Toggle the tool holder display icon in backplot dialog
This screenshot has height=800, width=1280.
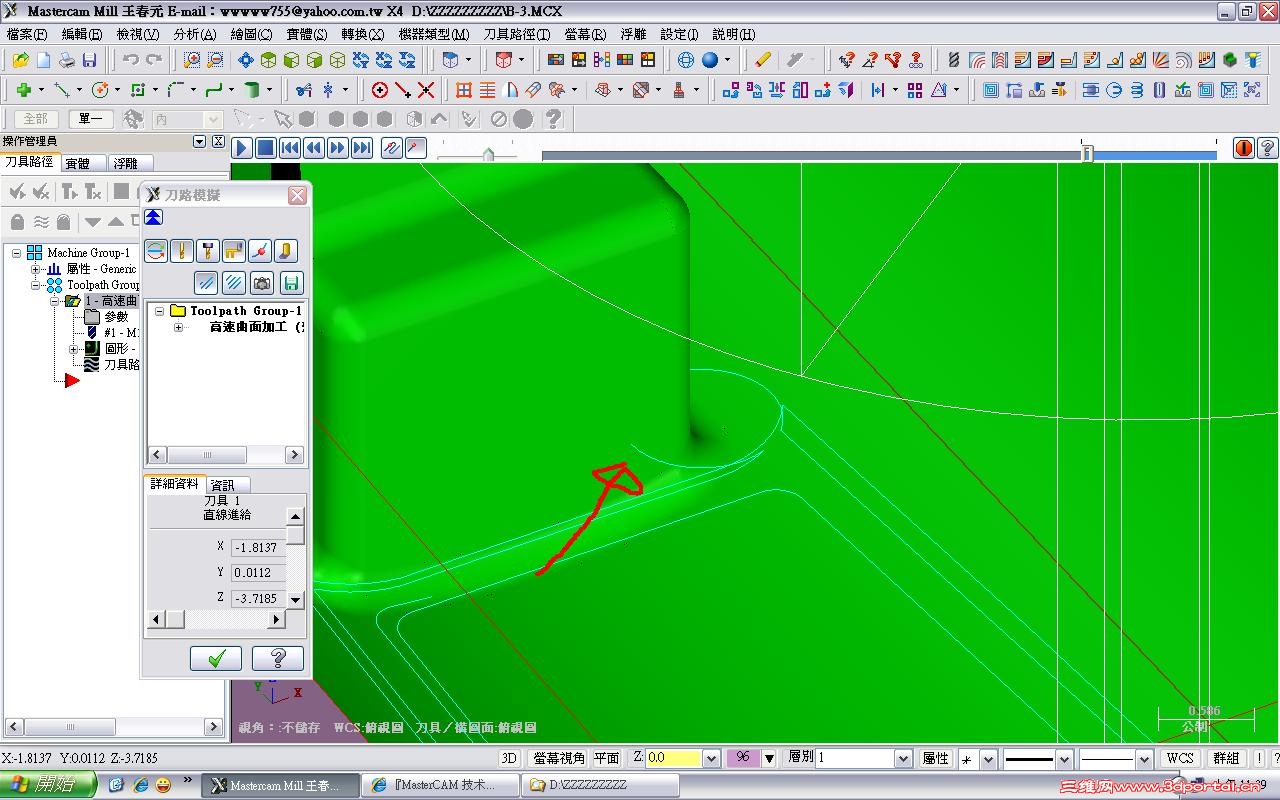pyautogui.click(x=207, y=250)
